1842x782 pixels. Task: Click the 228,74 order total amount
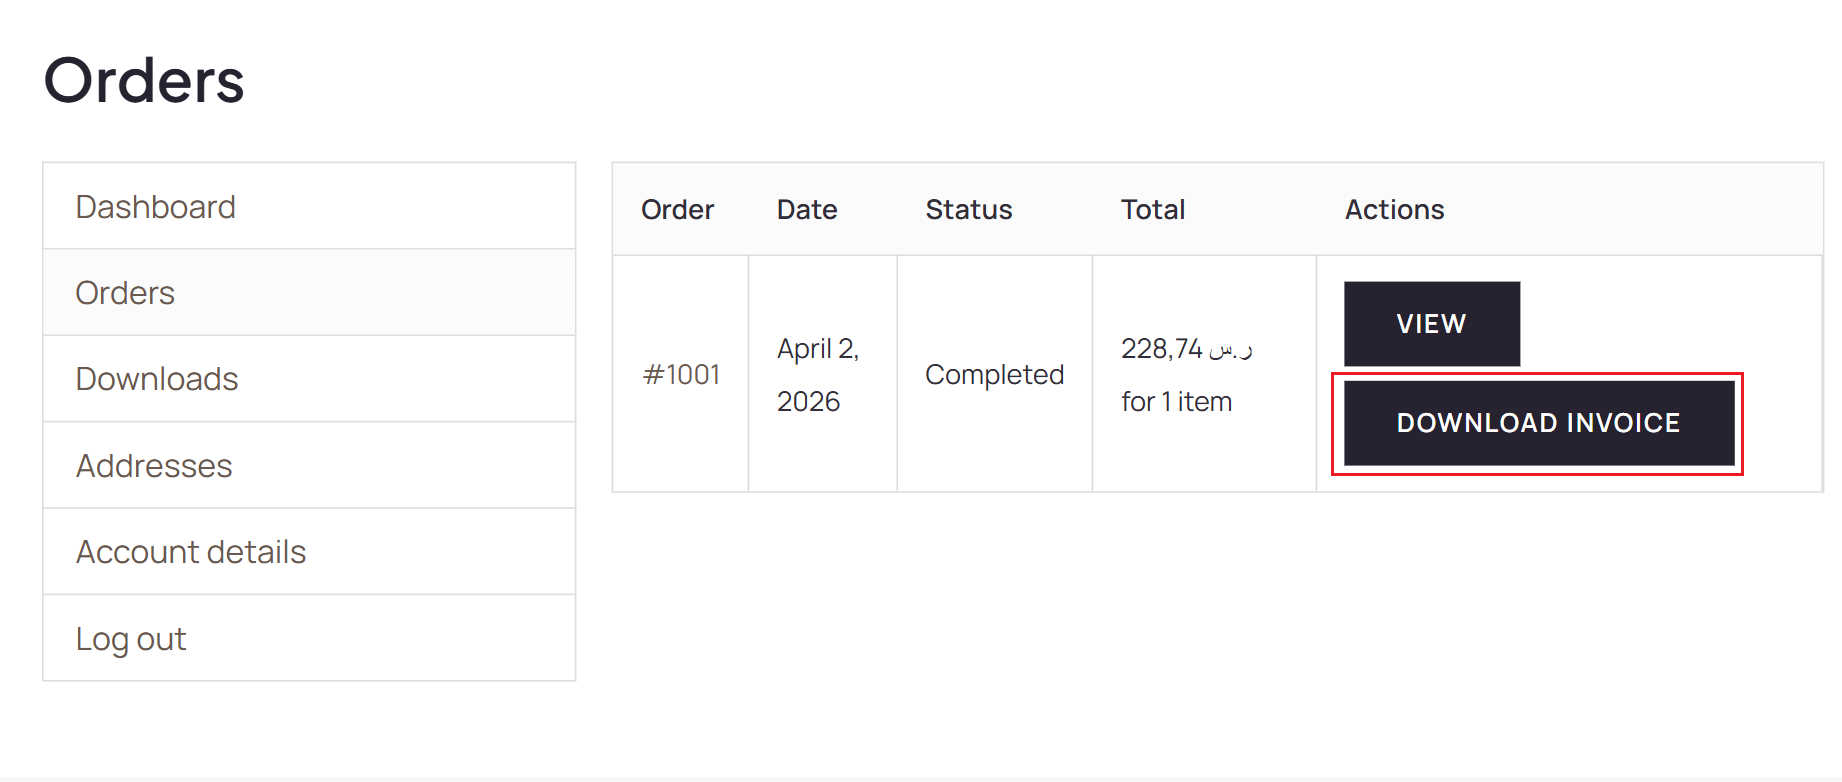point(1161,349)
